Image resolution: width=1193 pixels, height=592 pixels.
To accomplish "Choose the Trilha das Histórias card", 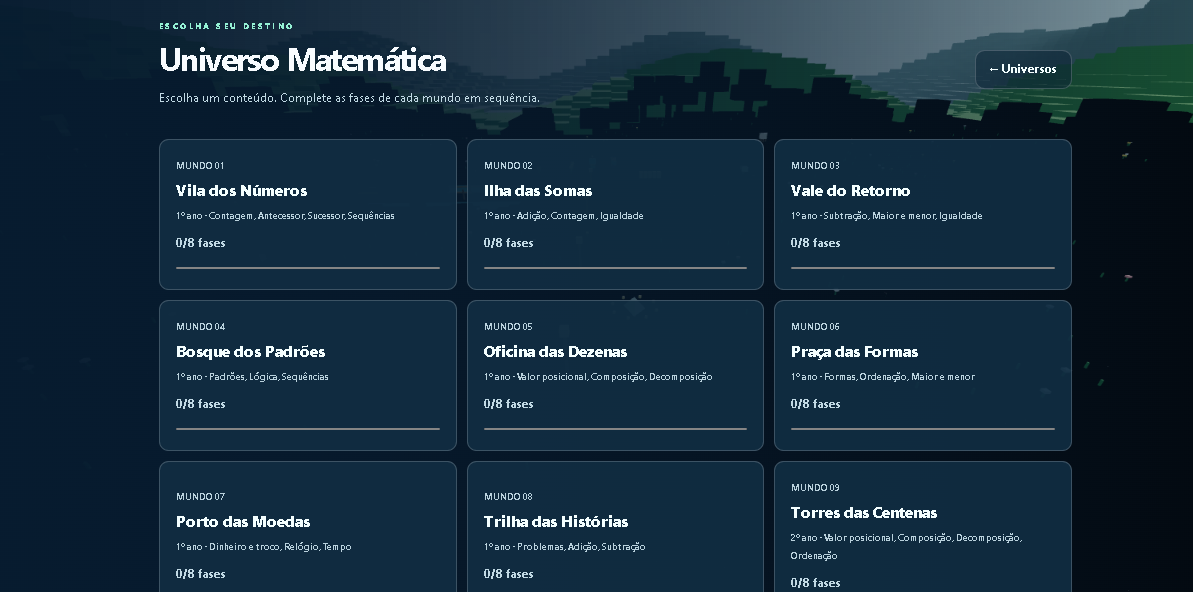I will [x=615, y=527].
